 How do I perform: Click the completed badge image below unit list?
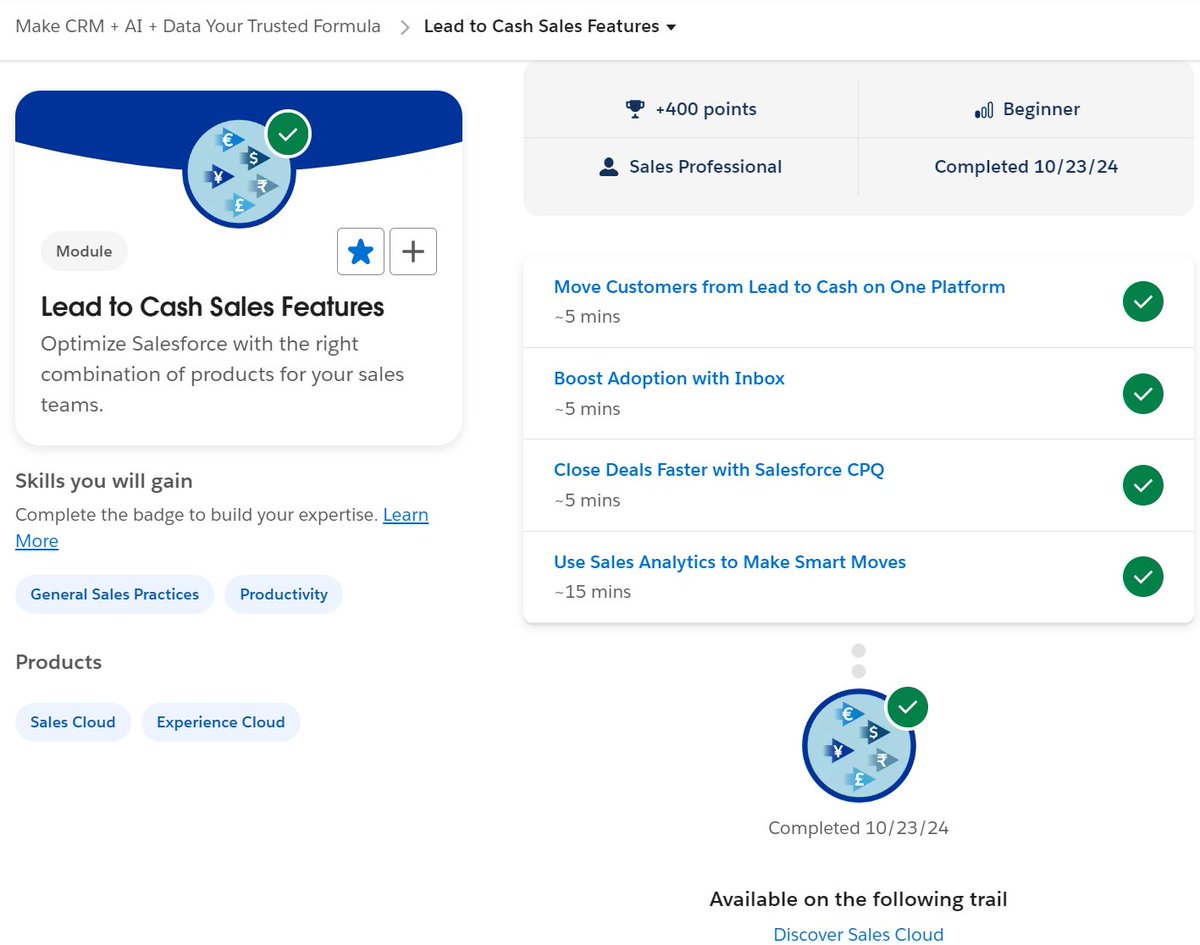(859, 745)
